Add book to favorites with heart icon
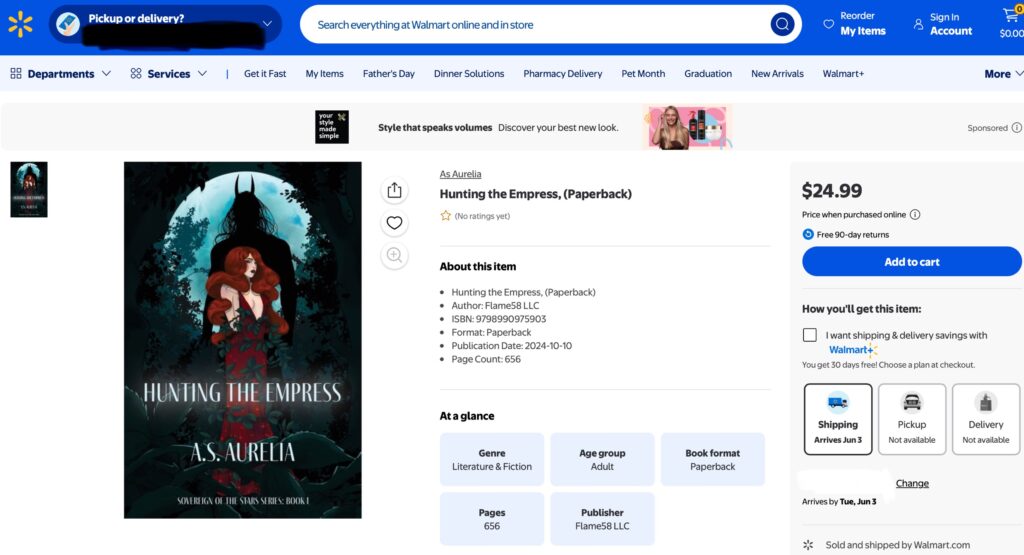Screen dimensions: 1024x555 [394, 223]
